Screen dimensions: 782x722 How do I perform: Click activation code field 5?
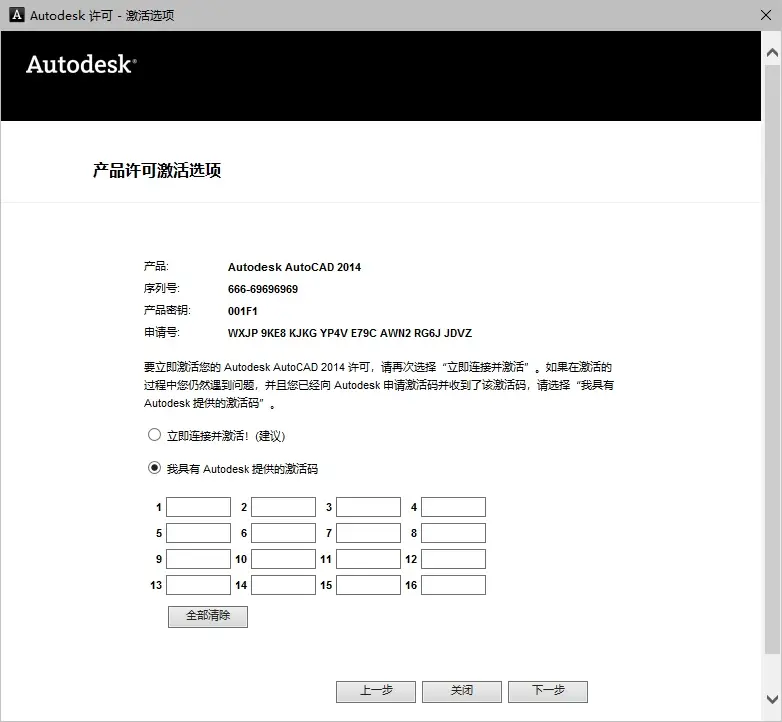[198, 533]
